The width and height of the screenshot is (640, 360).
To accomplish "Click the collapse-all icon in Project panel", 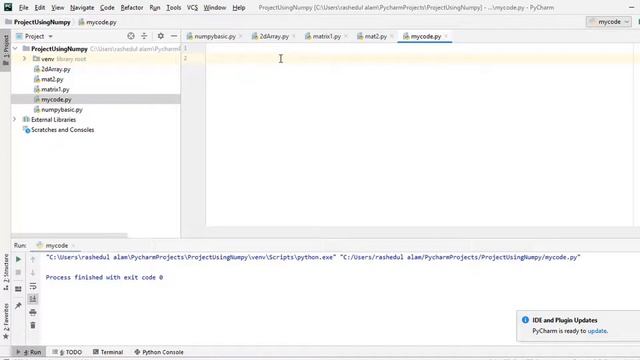I will click(x=144, y=36).
